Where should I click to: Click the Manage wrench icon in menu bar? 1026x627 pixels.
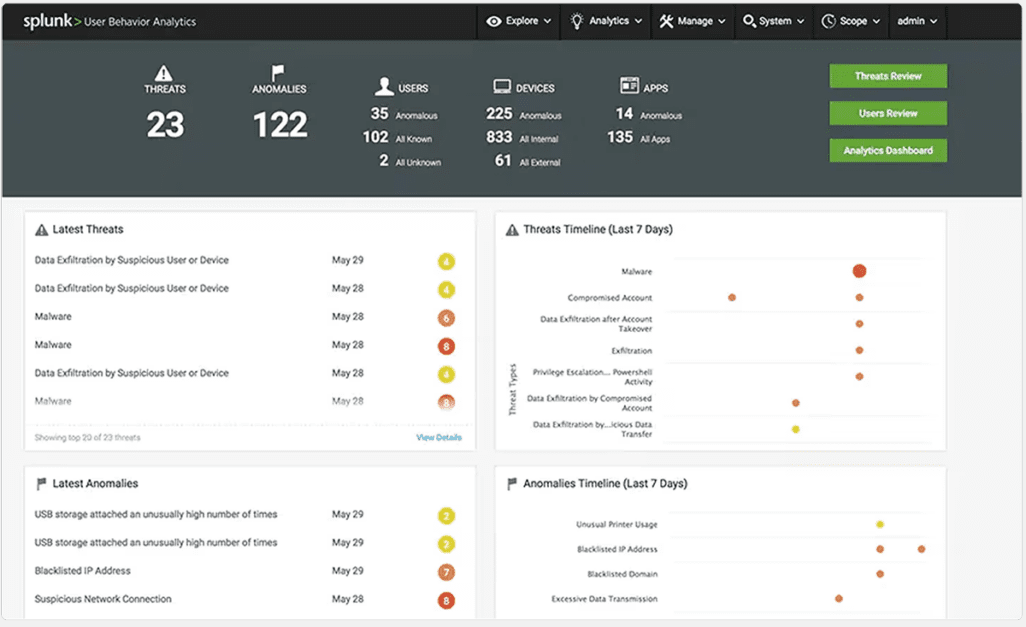click(665, 20)
